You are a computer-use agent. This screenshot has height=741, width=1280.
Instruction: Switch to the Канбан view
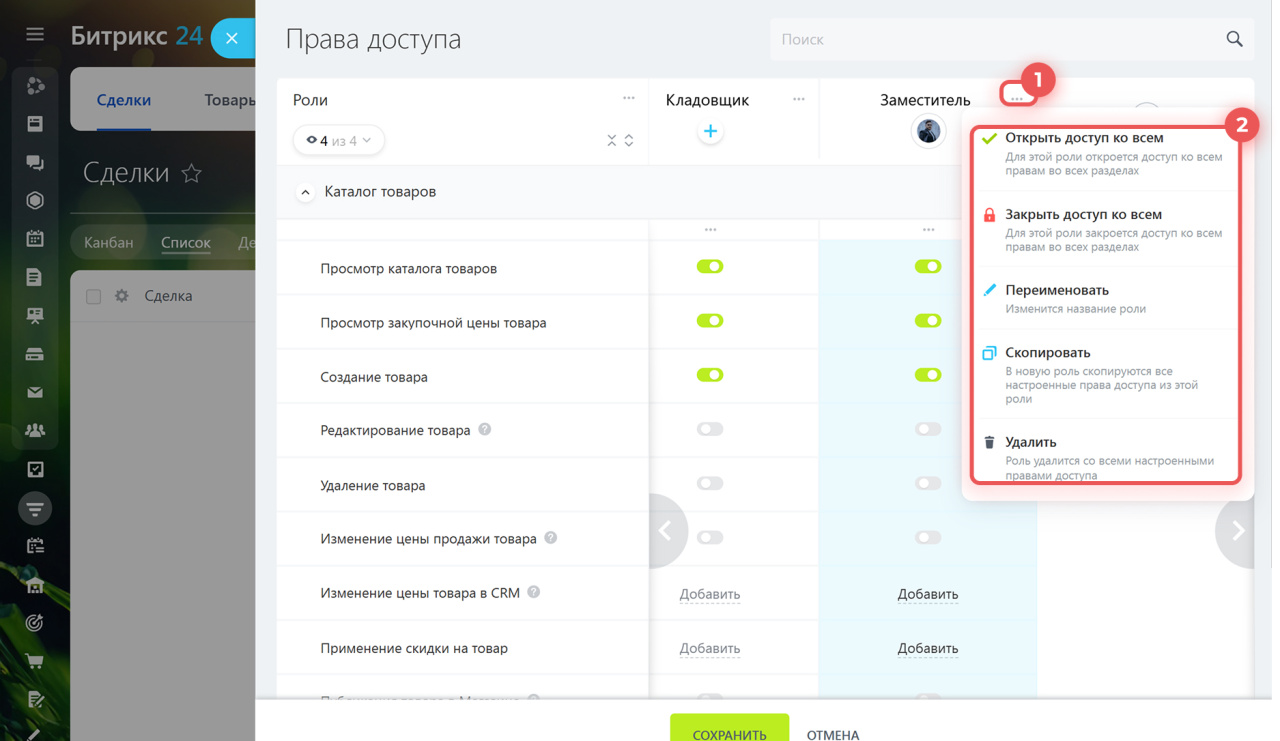109,242
